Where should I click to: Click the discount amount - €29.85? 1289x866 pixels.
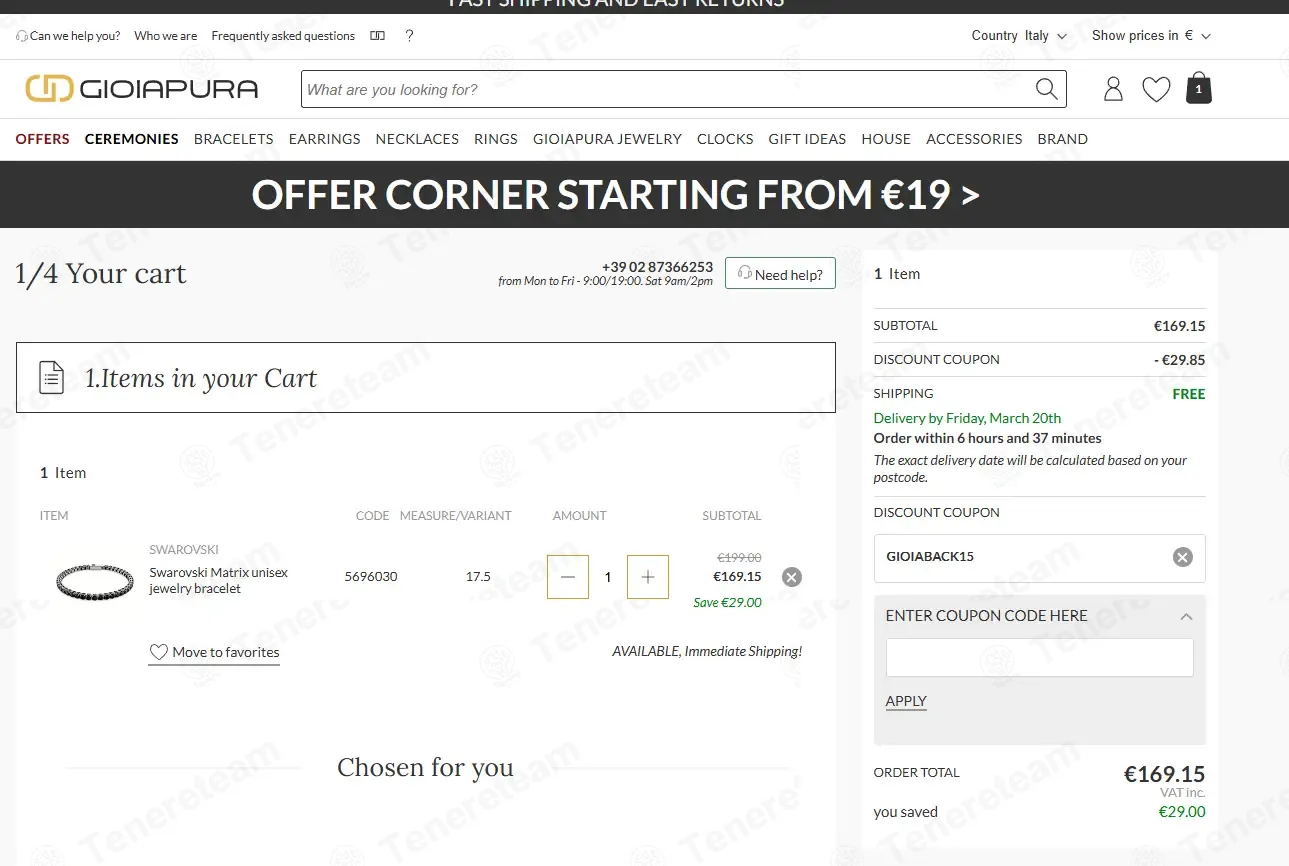pyautogui.click(x=1179, y=360)
